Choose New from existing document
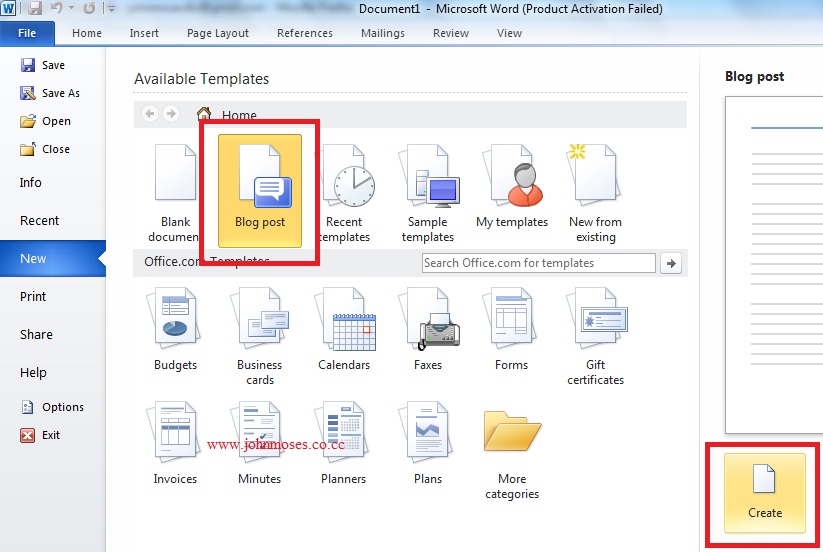Image resolution: width=823 pixels, height=552 pixels. (595, 193)
